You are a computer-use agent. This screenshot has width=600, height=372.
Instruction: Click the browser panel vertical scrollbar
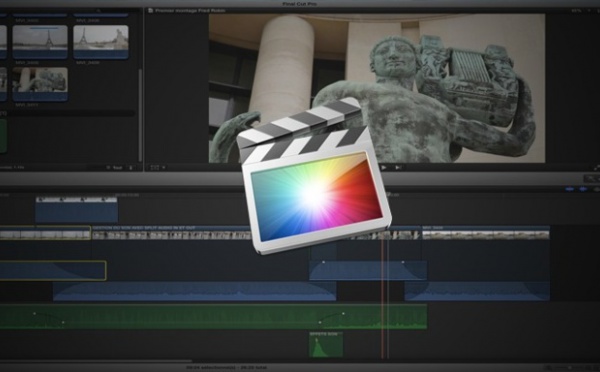click(140, 115)
